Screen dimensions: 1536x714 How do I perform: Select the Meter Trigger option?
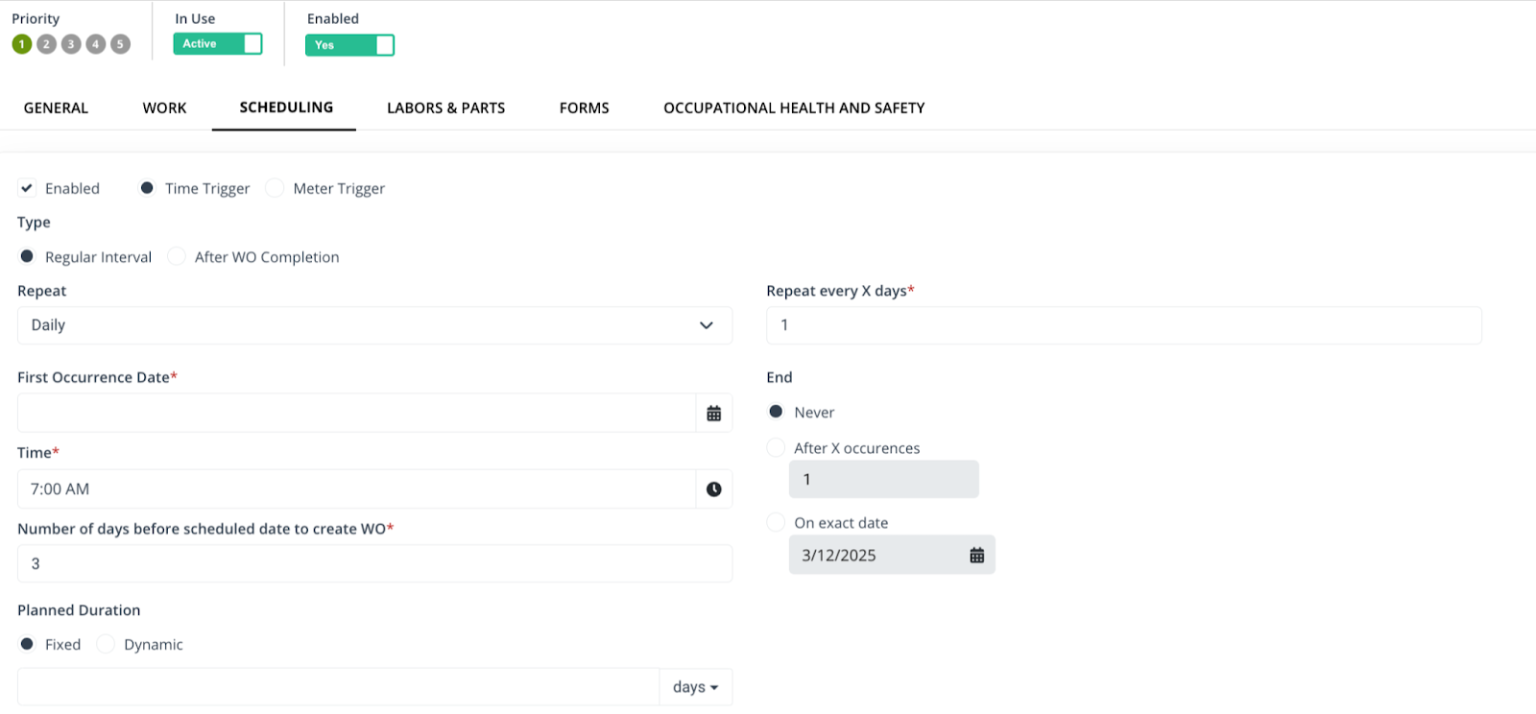(x=275, y=188)
